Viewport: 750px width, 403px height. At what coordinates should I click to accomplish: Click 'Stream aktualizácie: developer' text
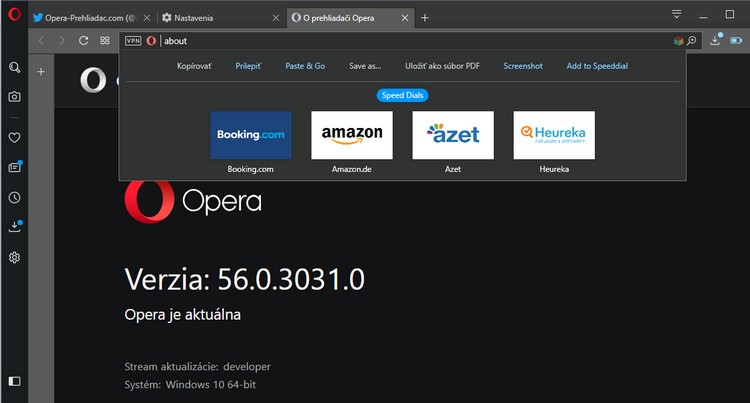198,367
